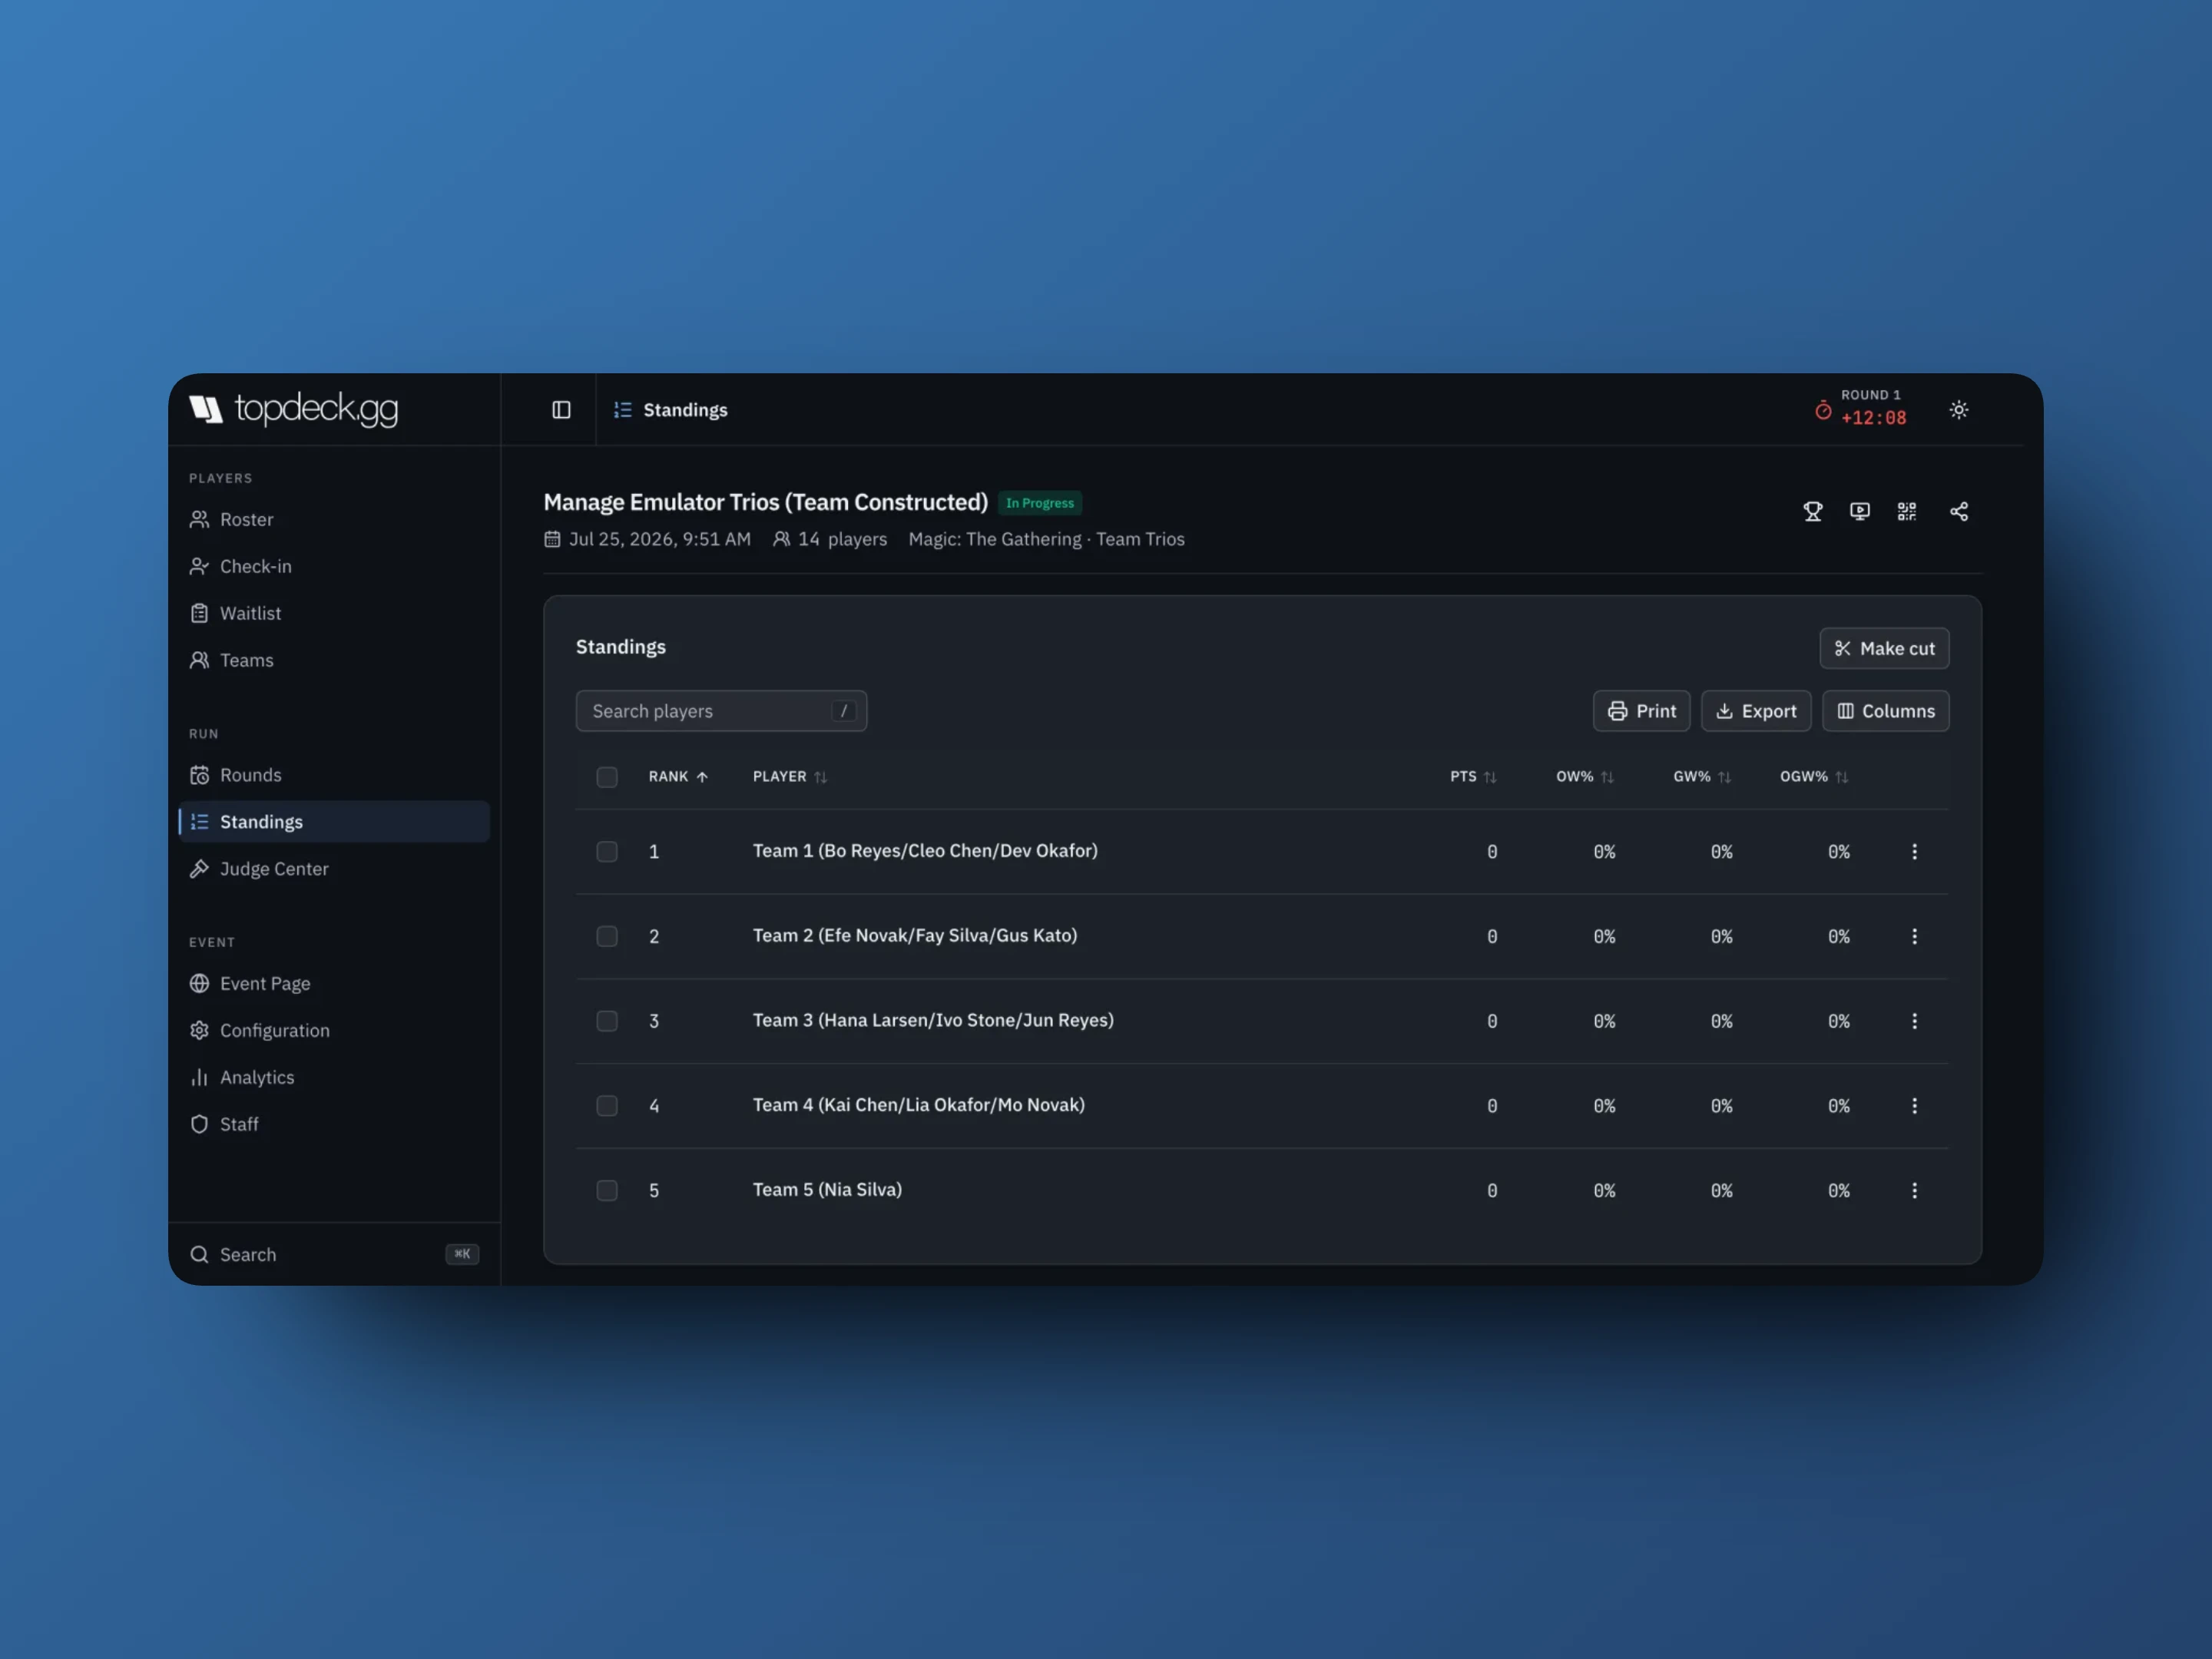This screenshot has width=2212, height=1659.
Task: Open the presentation display icon
Action: 1859,511
